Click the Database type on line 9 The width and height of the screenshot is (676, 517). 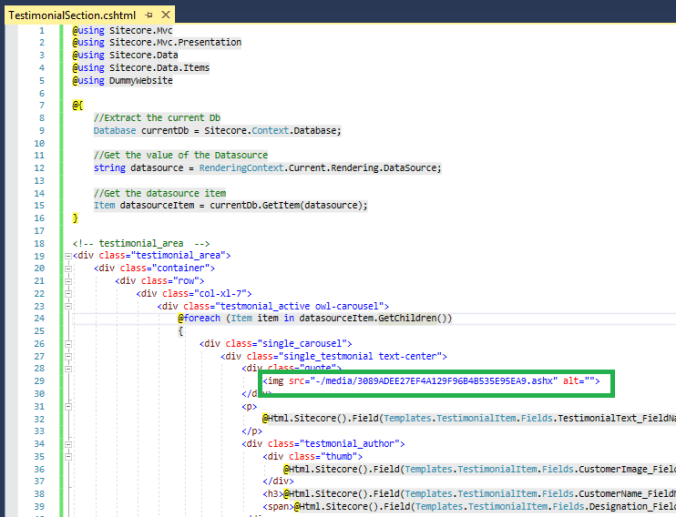(115, 130)
